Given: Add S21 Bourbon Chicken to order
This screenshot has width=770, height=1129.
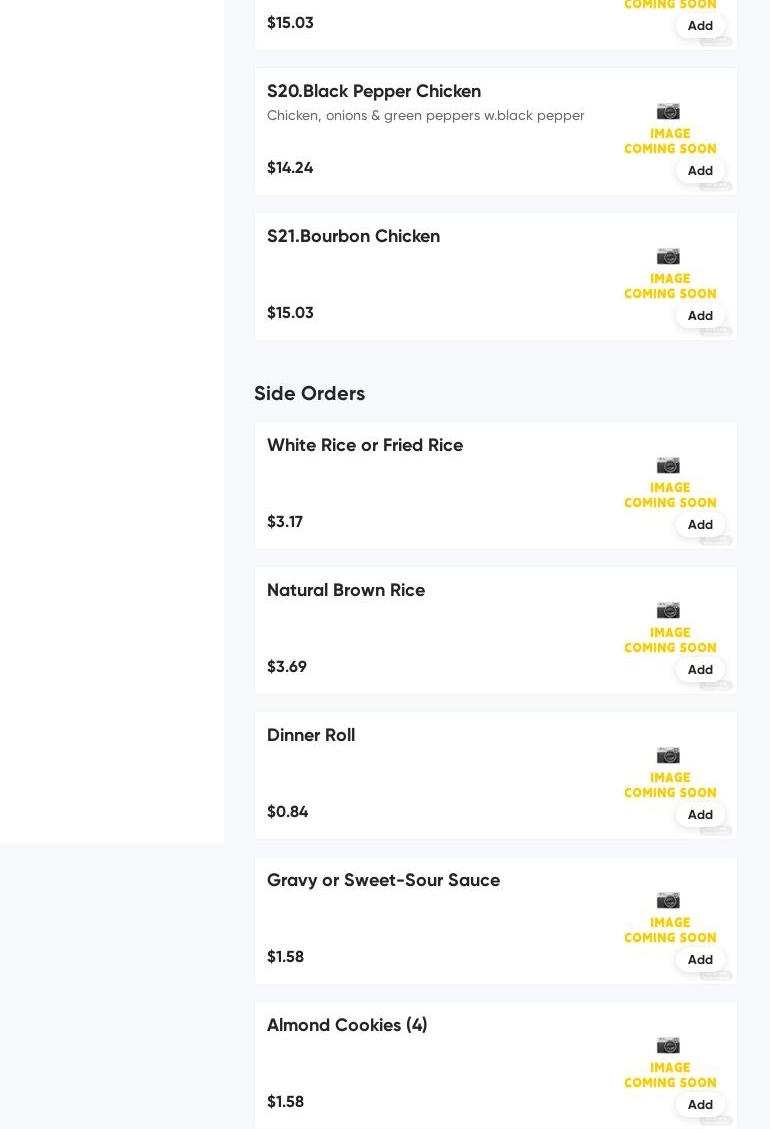Looking at the screenshot, I should 700,316.
